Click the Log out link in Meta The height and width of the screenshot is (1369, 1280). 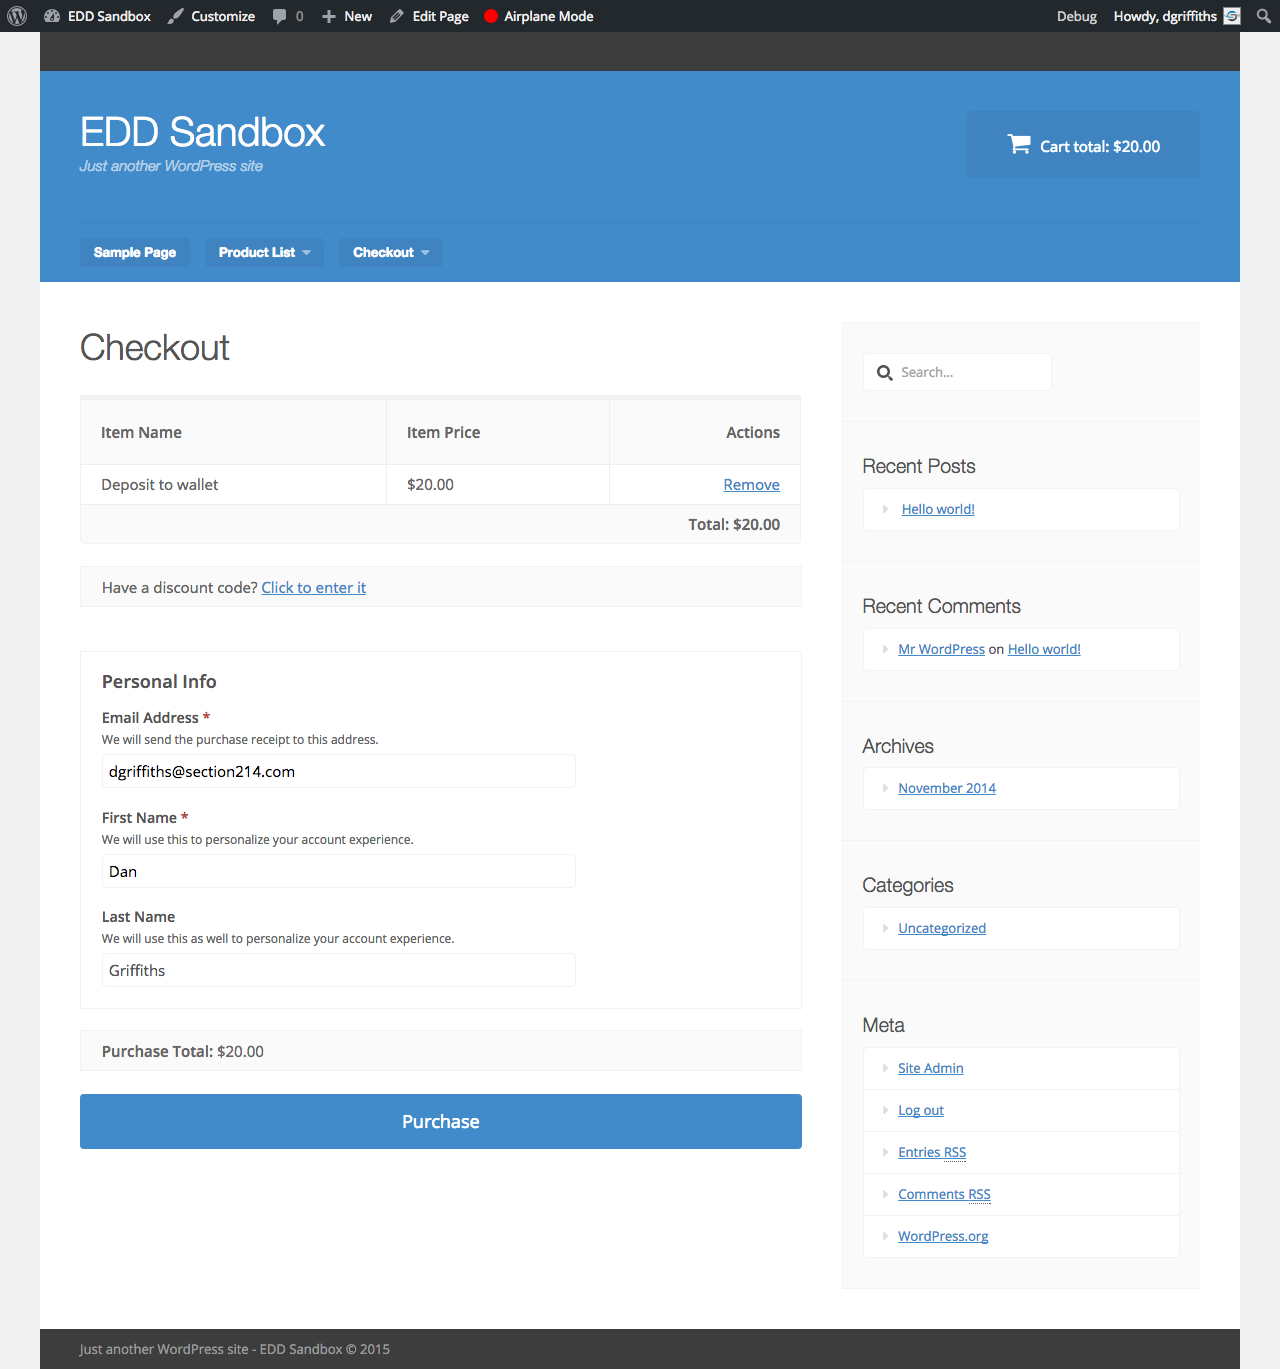pos(920,1110)
